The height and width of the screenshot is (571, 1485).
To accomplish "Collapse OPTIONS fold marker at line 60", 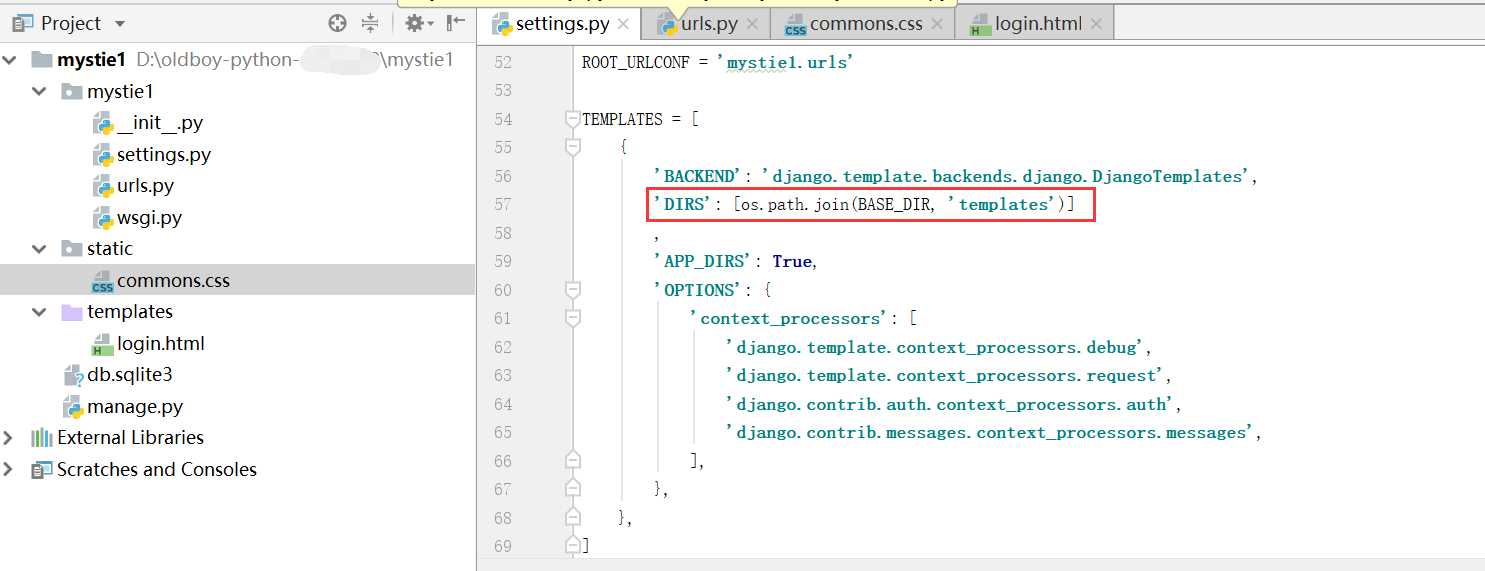I will (573, 290).
